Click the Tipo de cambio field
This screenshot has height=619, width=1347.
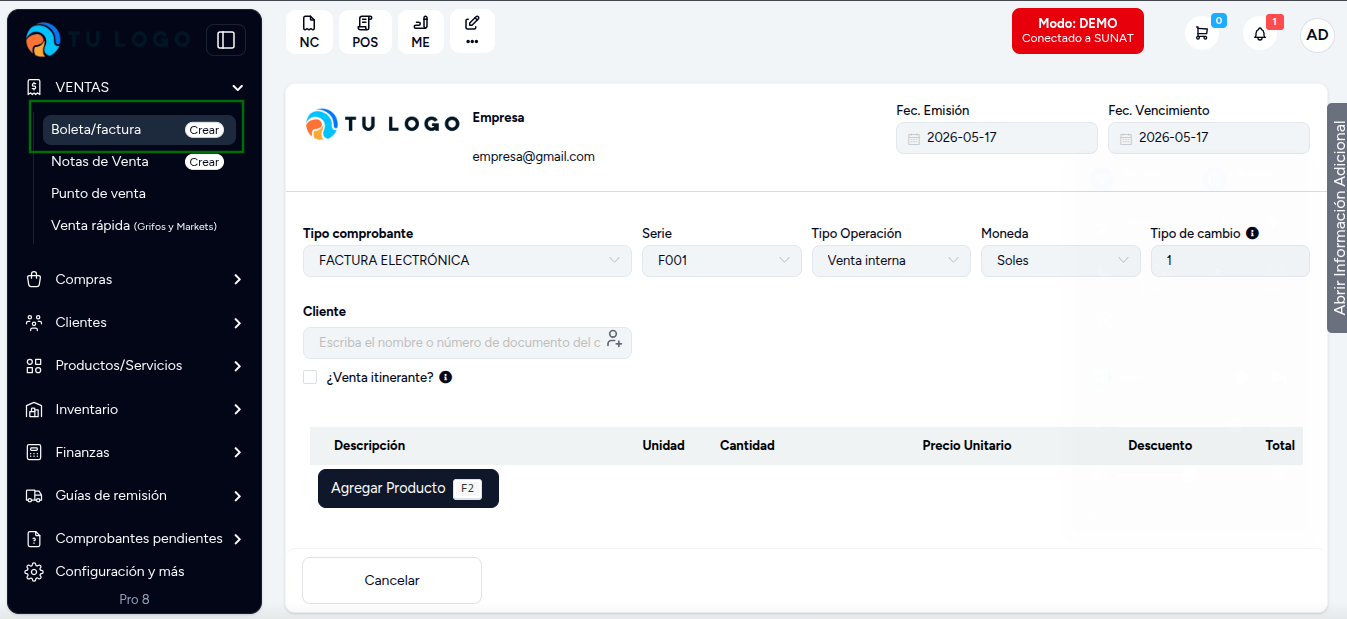click(x=1230, y=260)
